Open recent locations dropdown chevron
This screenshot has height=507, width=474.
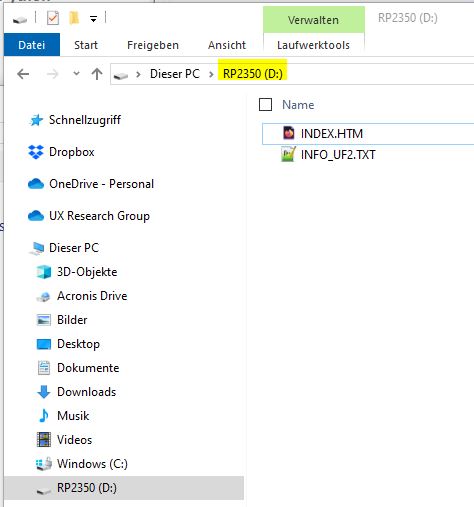click(76, 73)
